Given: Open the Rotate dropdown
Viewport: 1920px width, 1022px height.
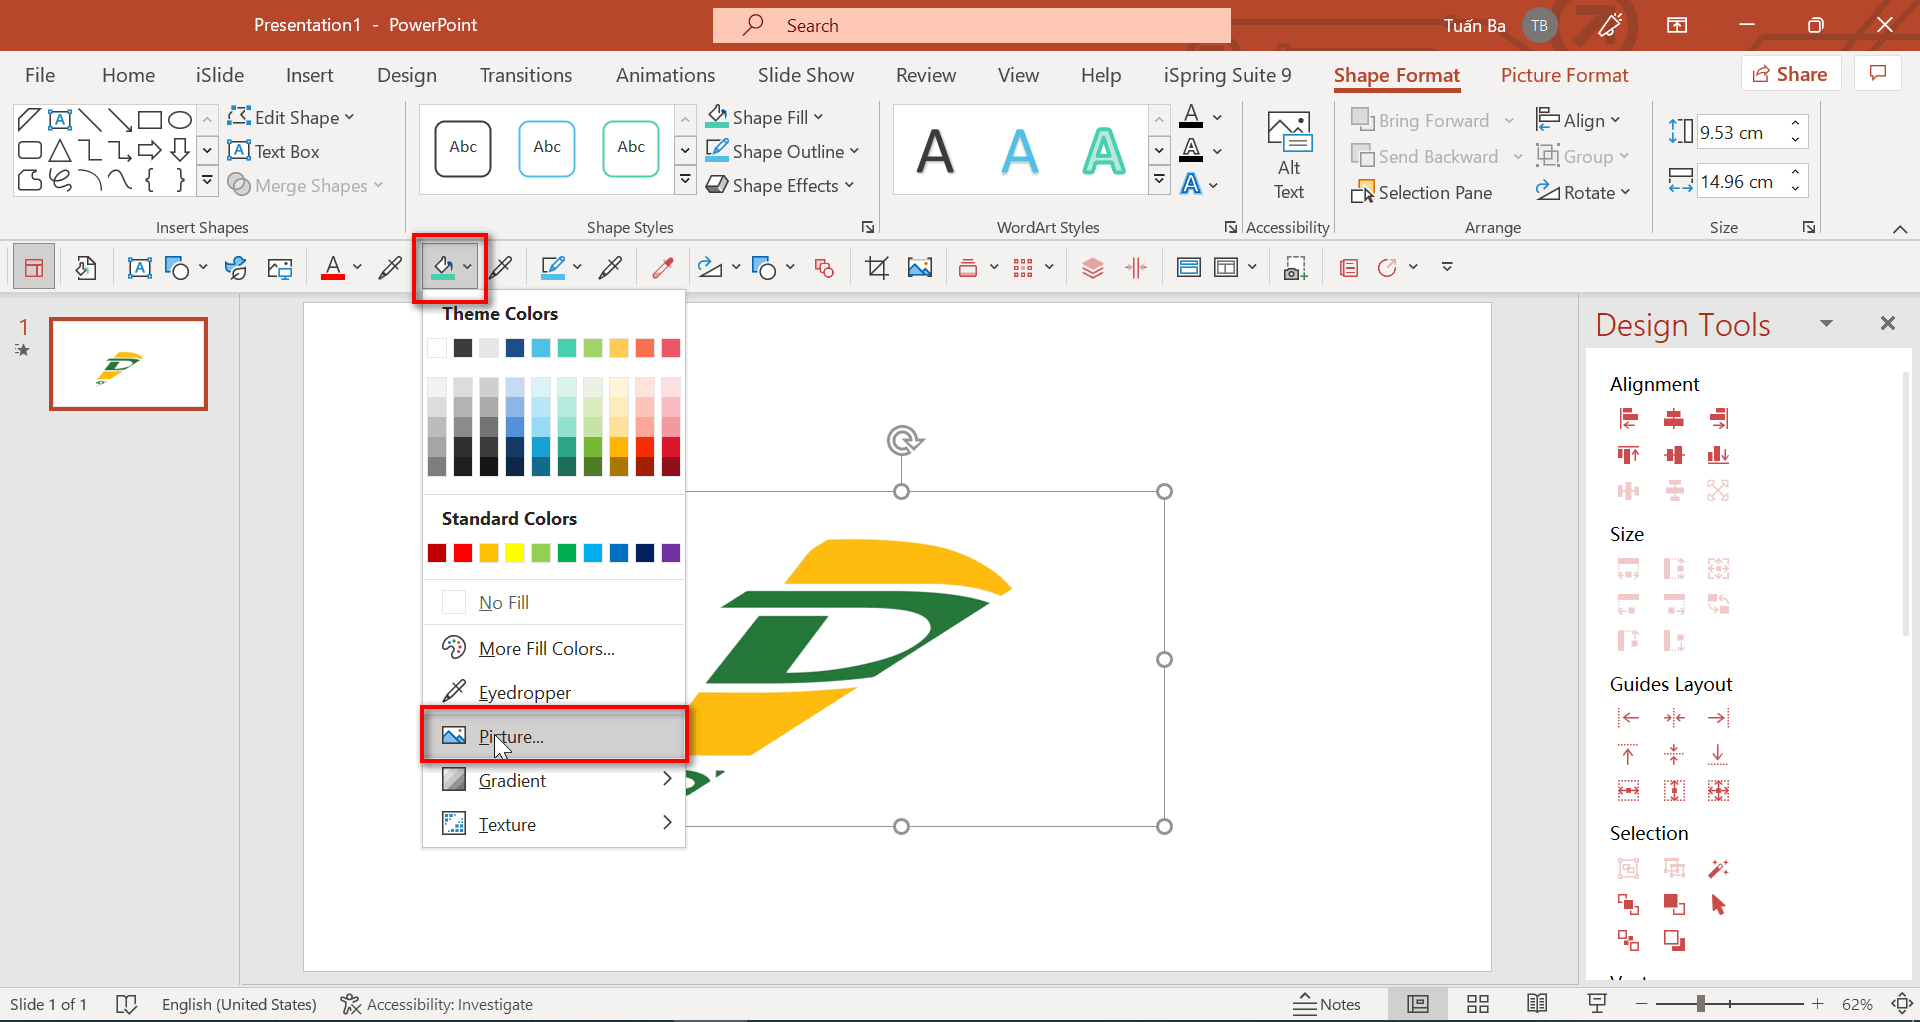Looking at the screenshot, I should coord(1583,192).
